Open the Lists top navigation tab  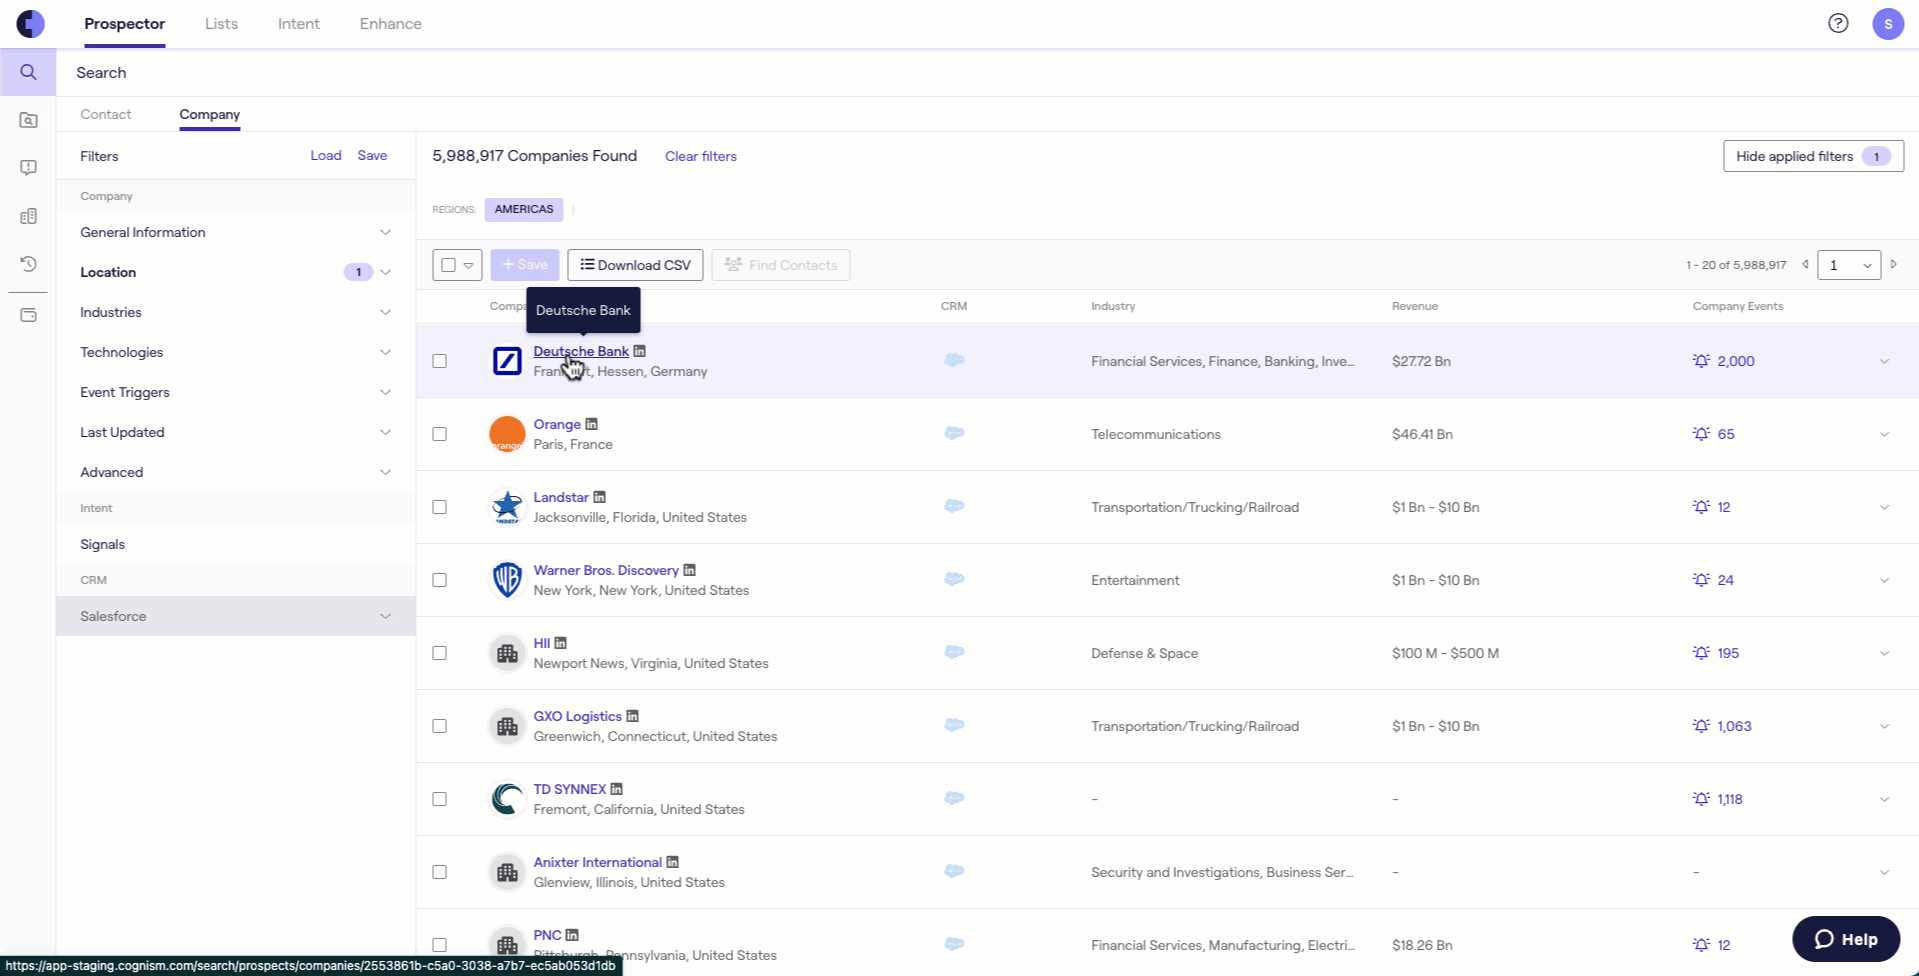coord(221,24)
